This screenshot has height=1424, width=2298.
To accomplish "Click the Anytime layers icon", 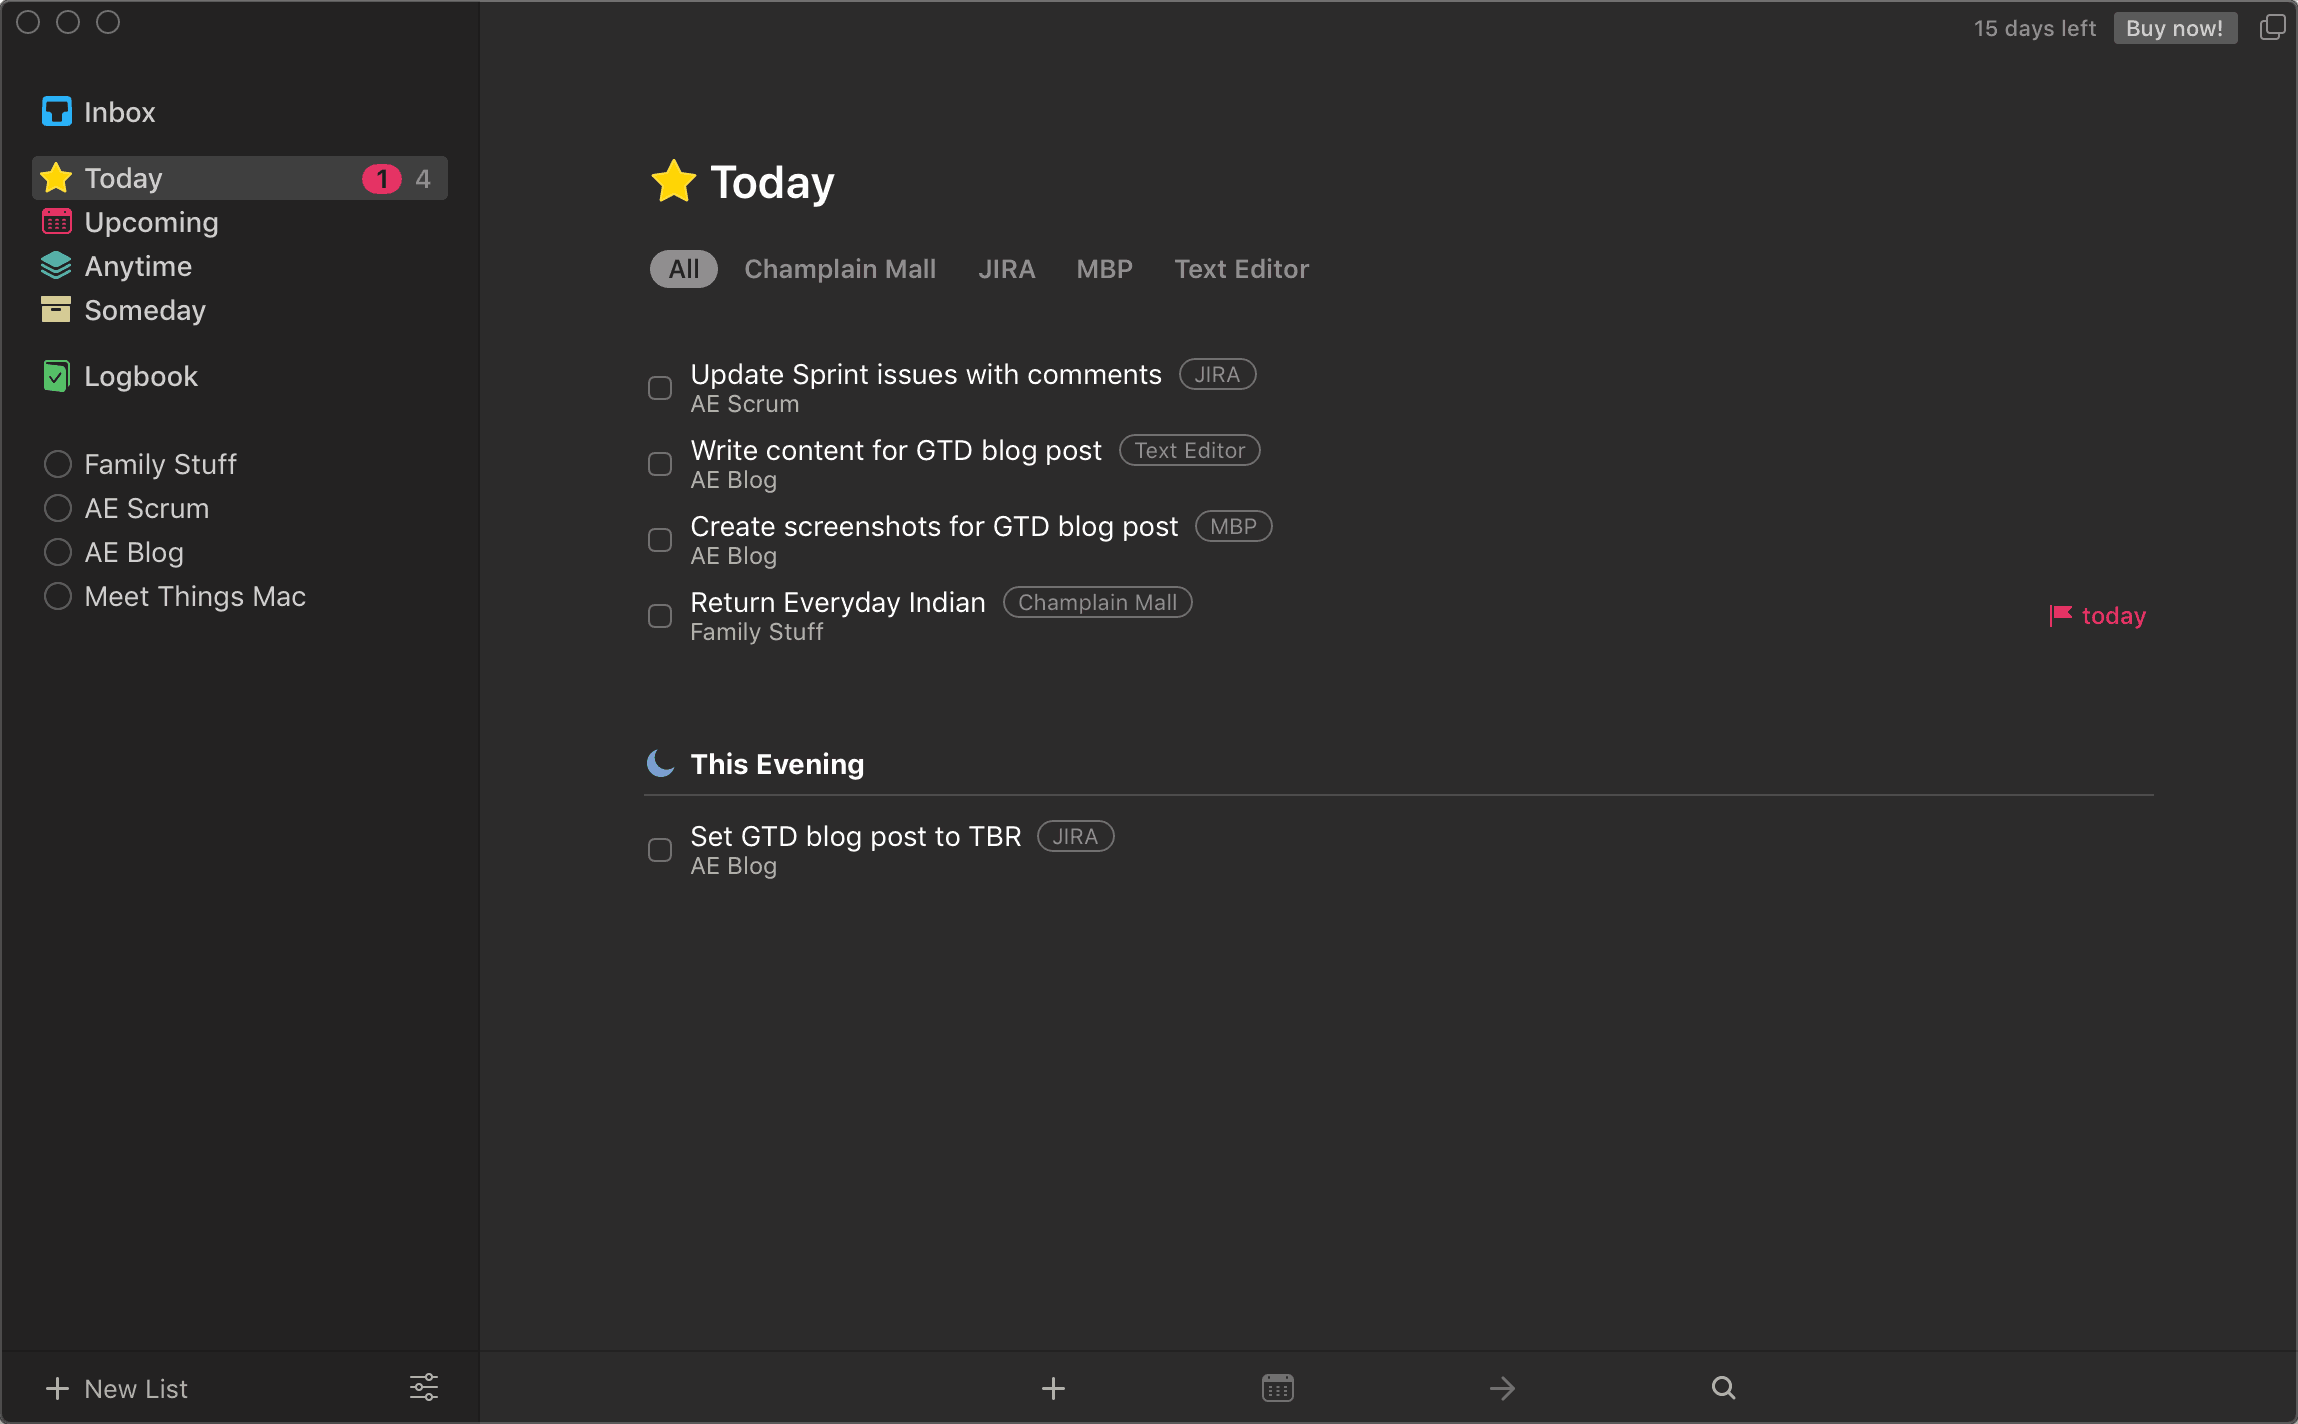I will point(57,266).
